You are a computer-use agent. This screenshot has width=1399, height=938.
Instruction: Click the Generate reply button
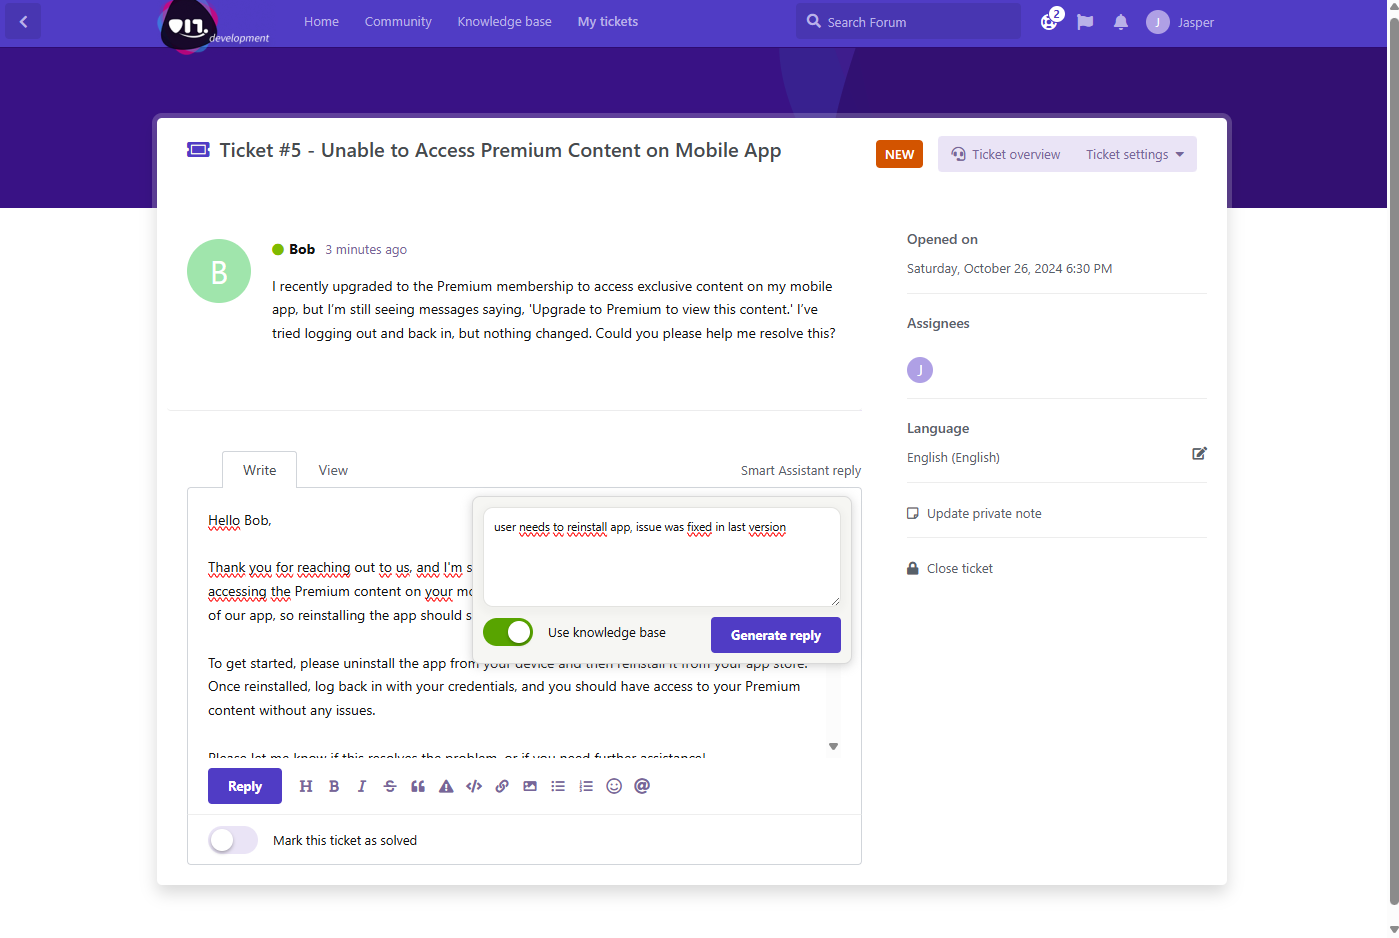[x=776, y=635]
